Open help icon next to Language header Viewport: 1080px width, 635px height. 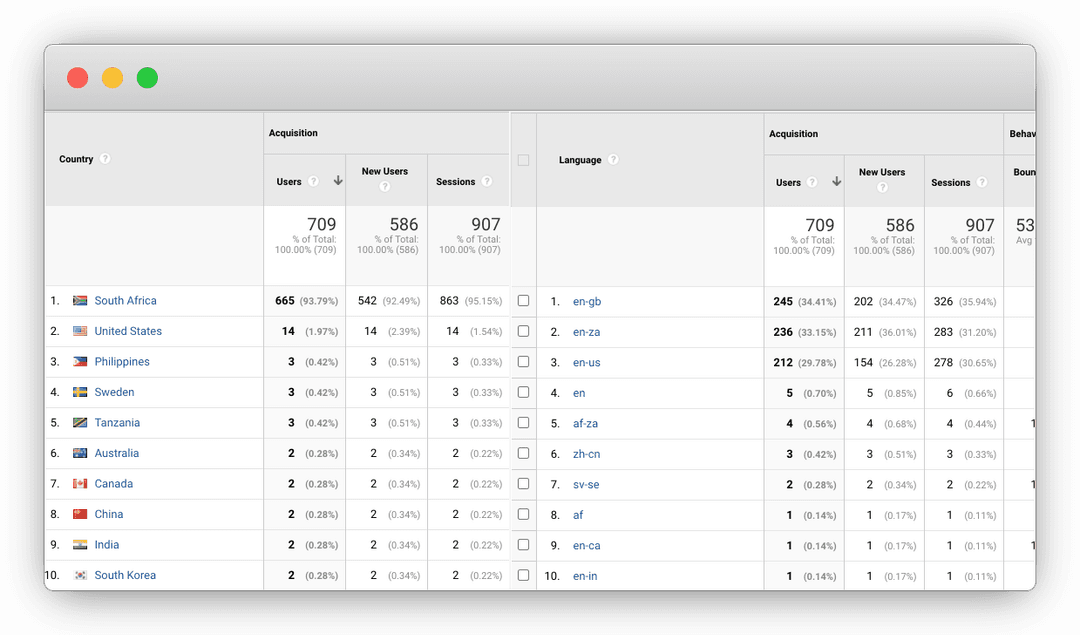point(613,159)
